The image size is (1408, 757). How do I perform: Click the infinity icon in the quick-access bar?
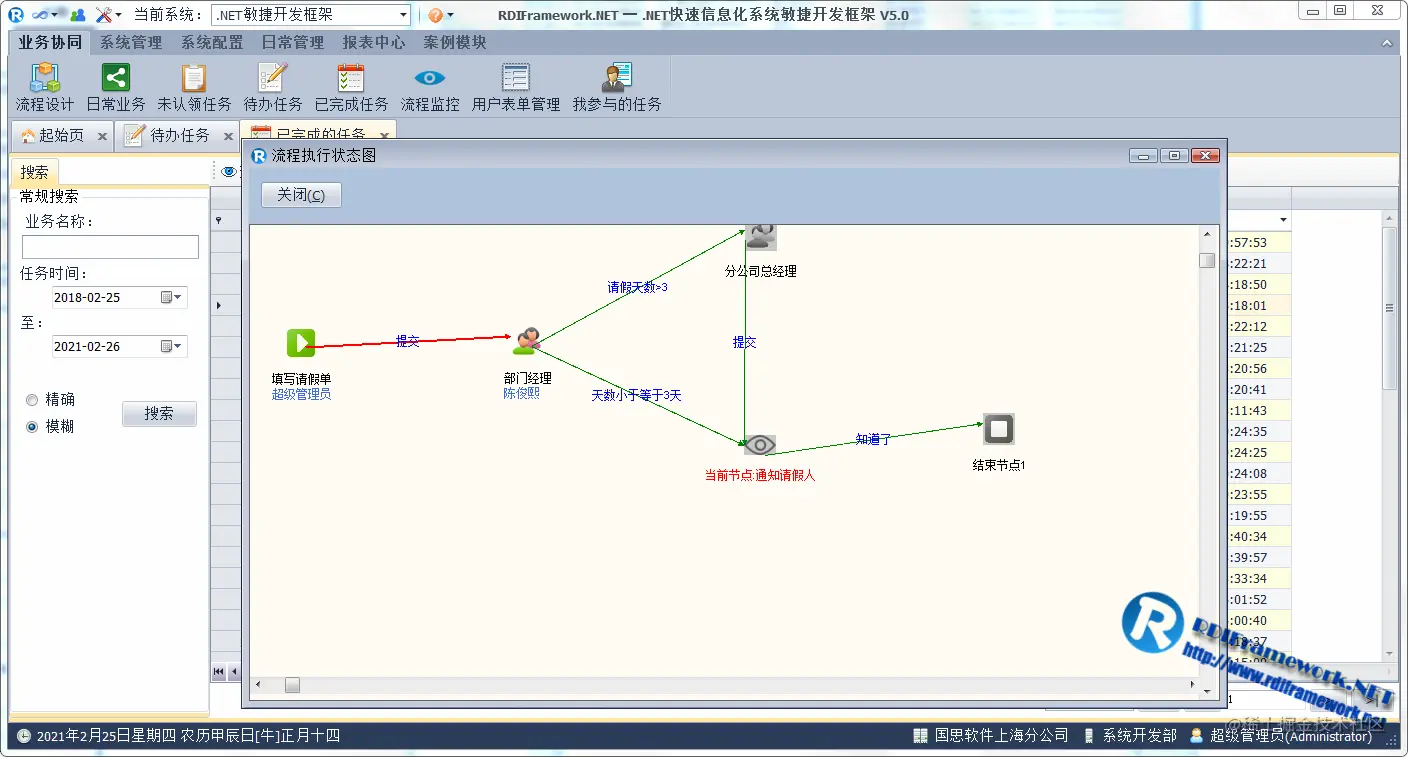(40, 15)
